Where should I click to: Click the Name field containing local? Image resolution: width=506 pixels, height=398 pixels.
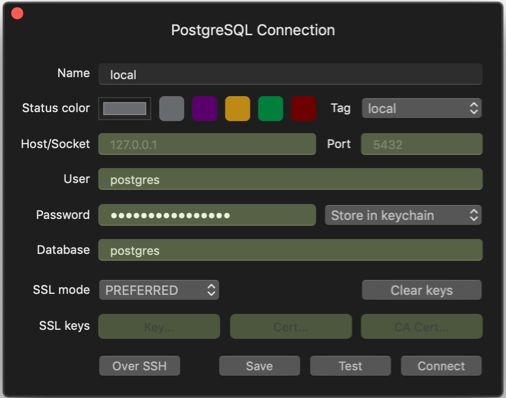[x=290, y=74]
